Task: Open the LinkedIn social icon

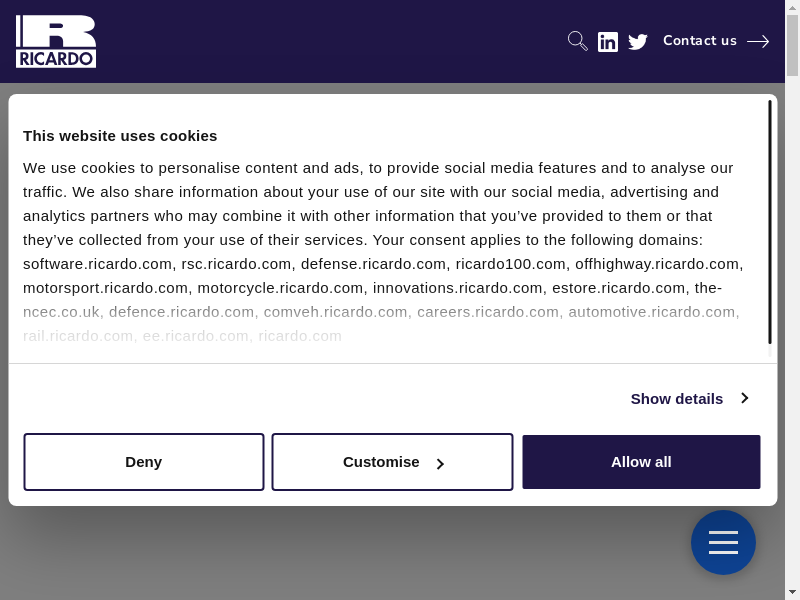Action: pos(608,41)
